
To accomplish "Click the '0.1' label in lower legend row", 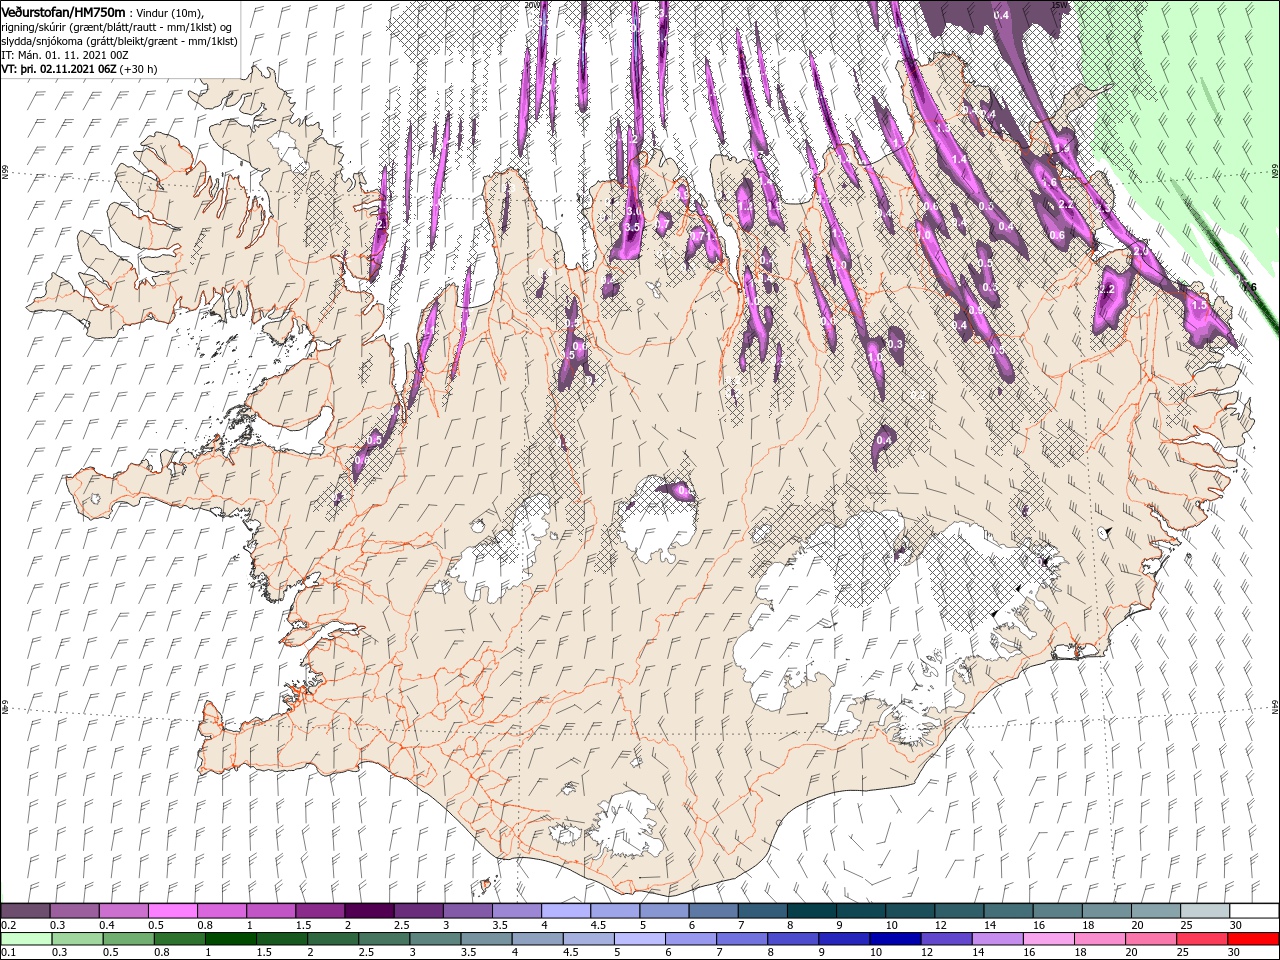I will coord(6,953).
